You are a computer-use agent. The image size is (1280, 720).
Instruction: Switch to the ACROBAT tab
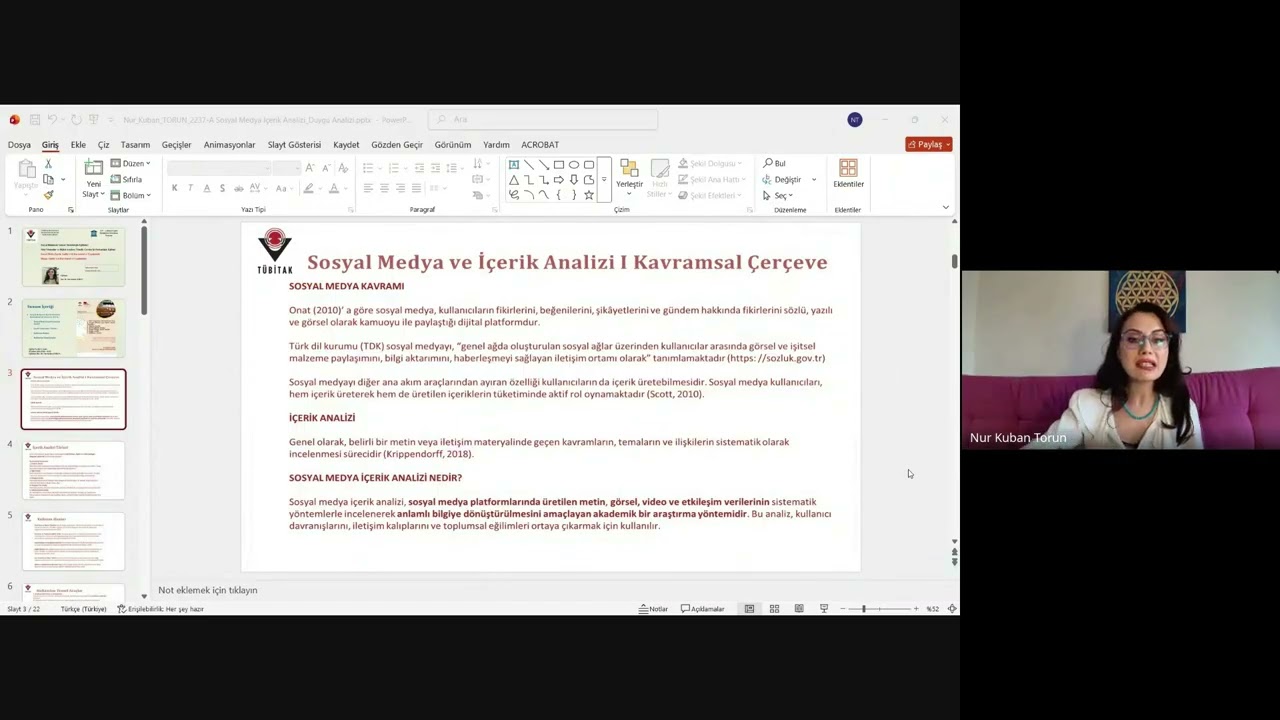click(540, 145)
